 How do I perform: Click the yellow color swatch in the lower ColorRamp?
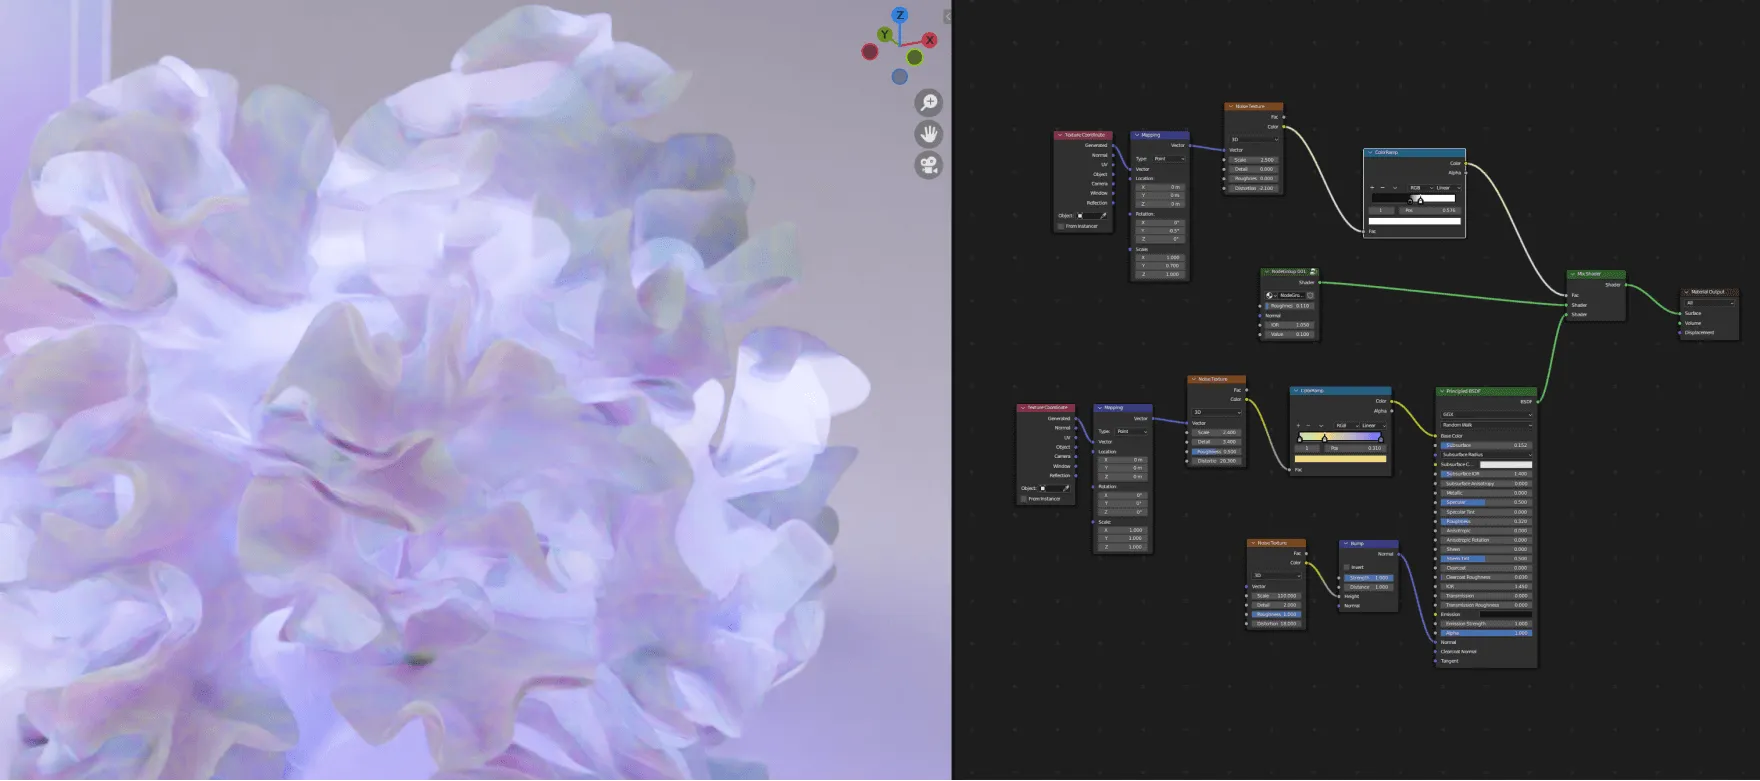click(x=1340, y=459)
